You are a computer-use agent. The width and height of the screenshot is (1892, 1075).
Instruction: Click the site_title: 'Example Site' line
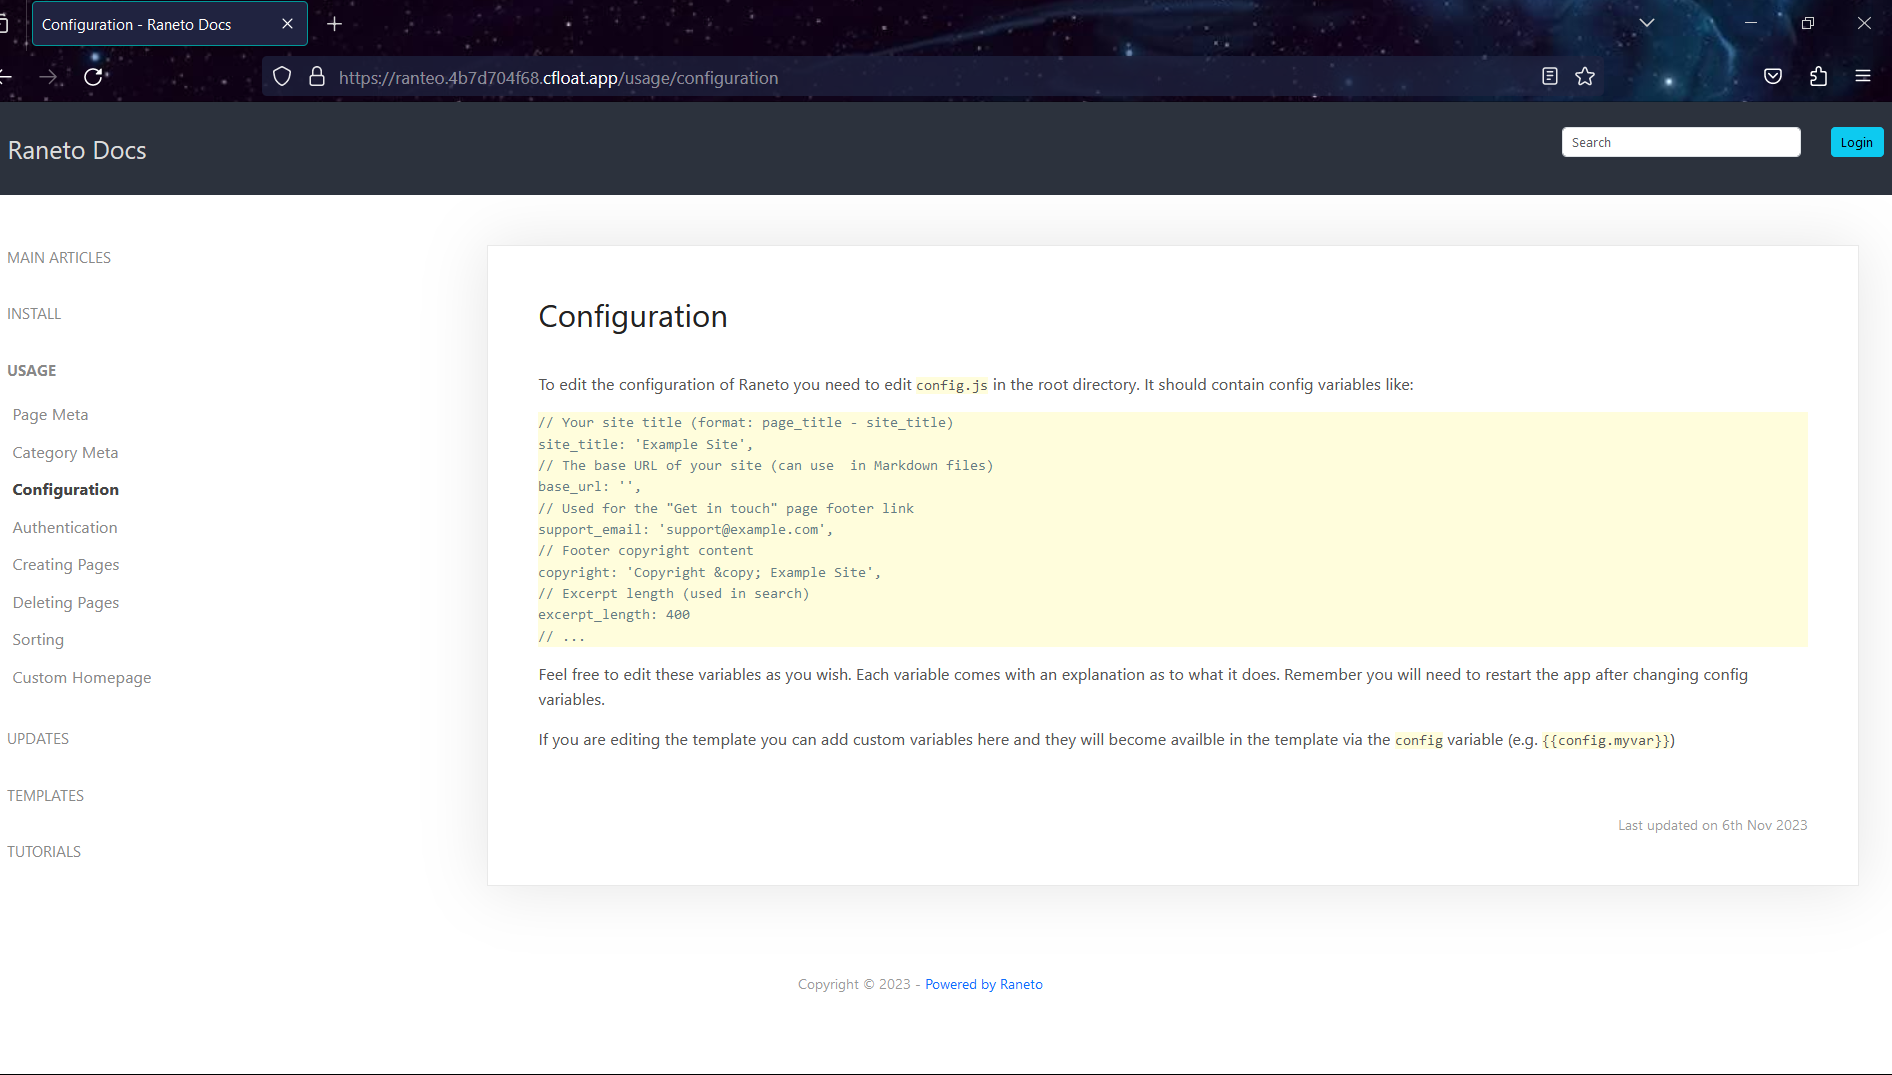[x=646, y=445]
